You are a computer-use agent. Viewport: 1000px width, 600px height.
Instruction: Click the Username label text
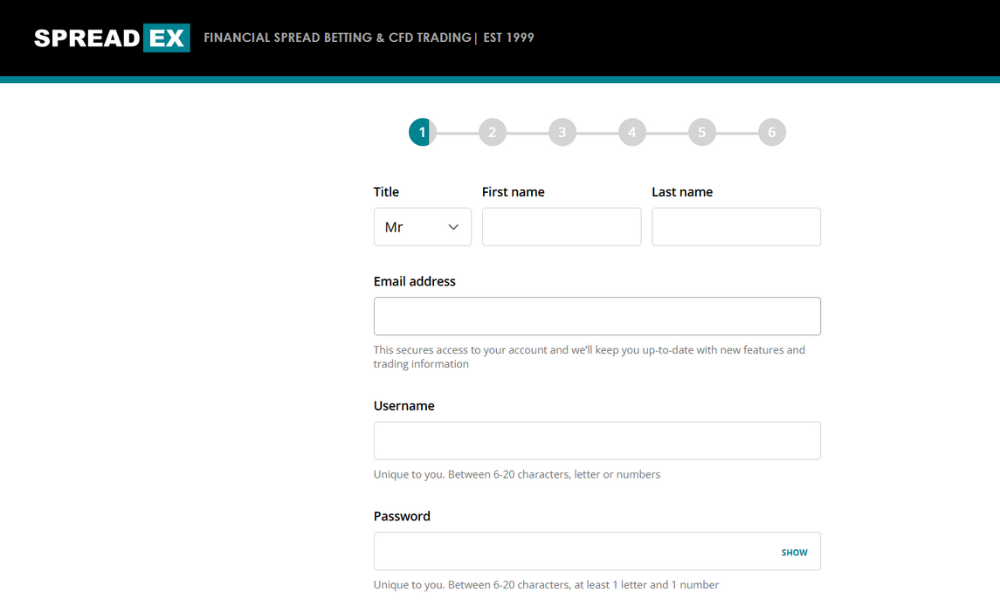point(404,406)
